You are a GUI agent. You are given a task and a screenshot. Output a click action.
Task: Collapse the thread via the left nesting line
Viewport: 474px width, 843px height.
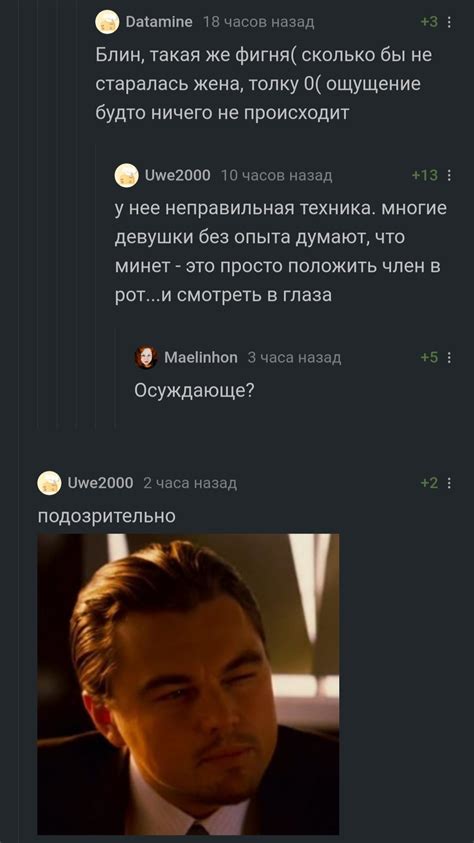(39, 215)
